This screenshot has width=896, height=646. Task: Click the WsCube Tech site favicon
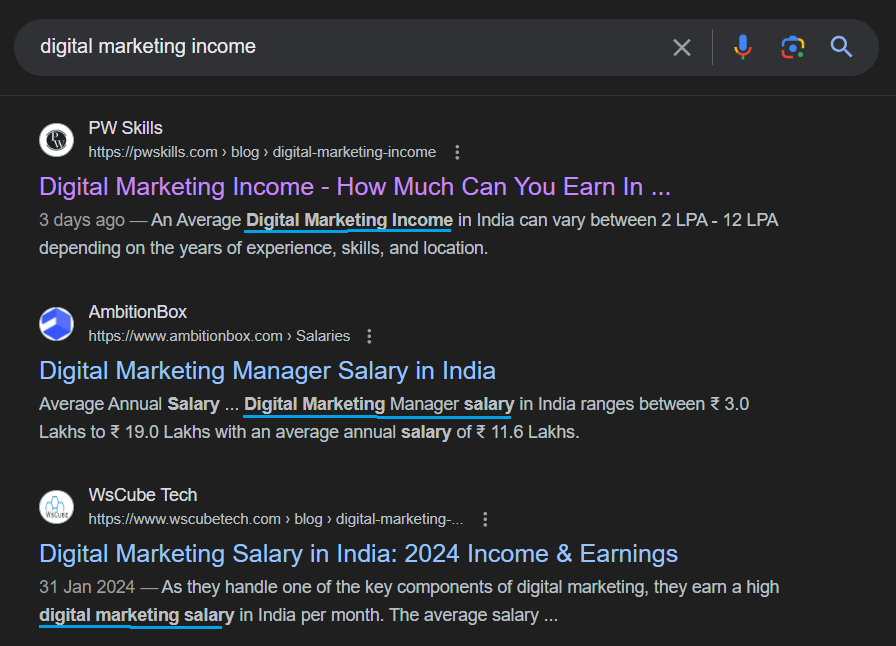(56, 507)
